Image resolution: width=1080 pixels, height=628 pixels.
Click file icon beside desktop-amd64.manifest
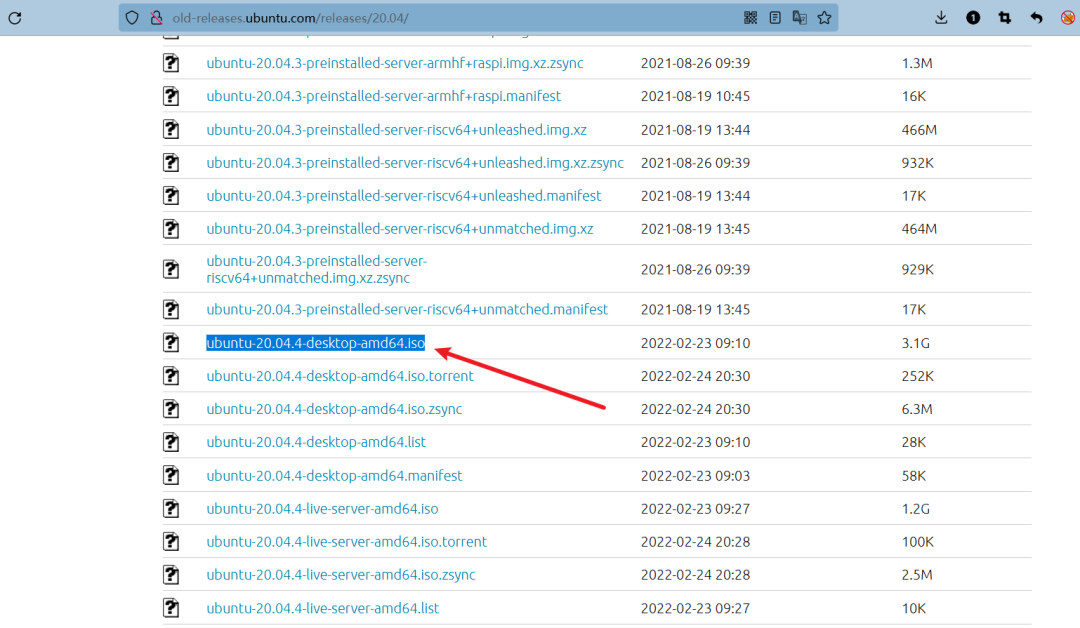(x=171, y=475)
